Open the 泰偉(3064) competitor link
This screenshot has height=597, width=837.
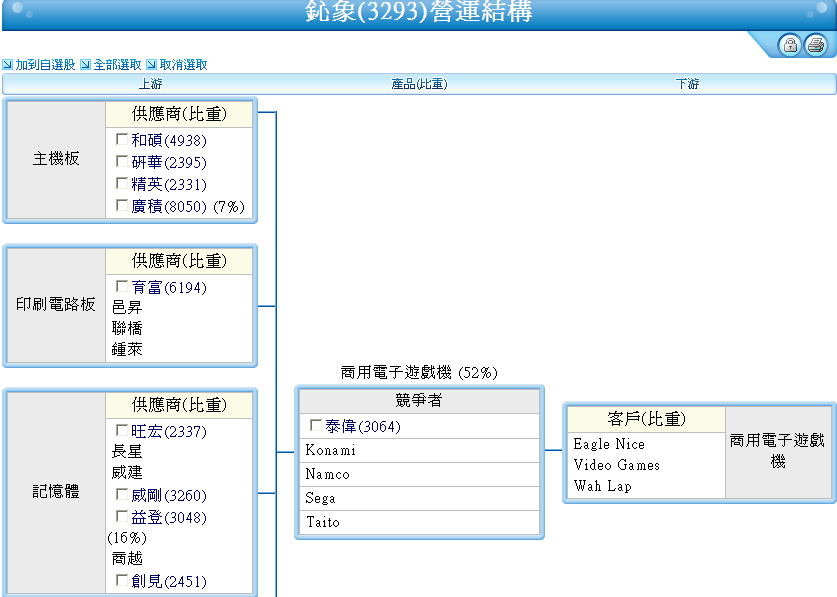pyautogui.click(x=363, y=427)
